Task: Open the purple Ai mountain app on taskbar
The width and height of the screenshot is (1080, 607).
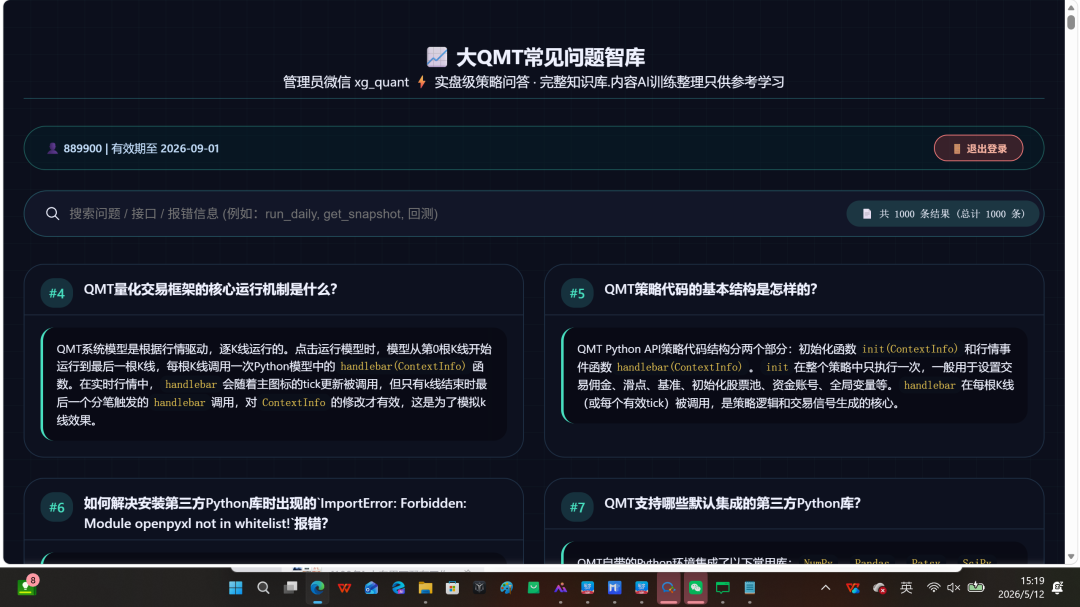Action: click(x=560, y=588)
